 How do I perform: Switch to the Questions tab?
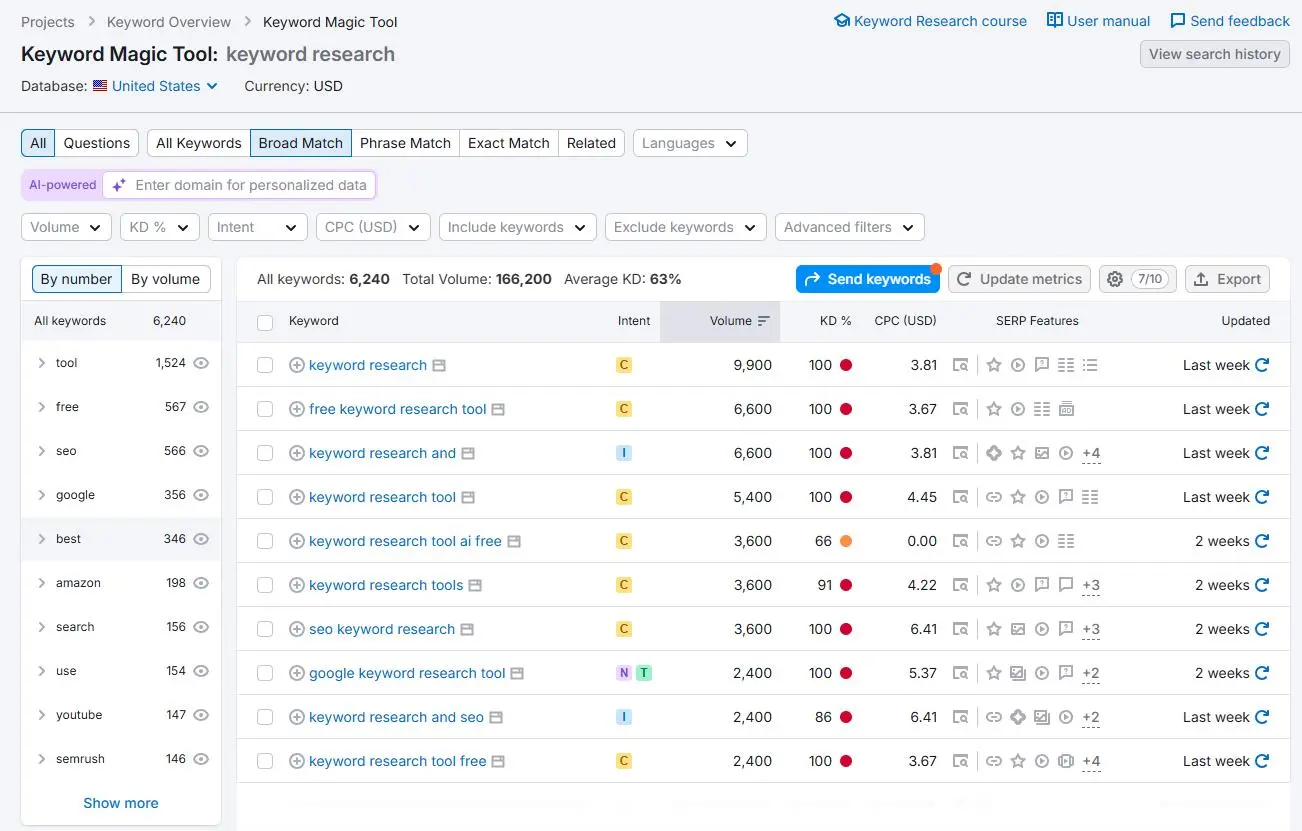point(97,143)
